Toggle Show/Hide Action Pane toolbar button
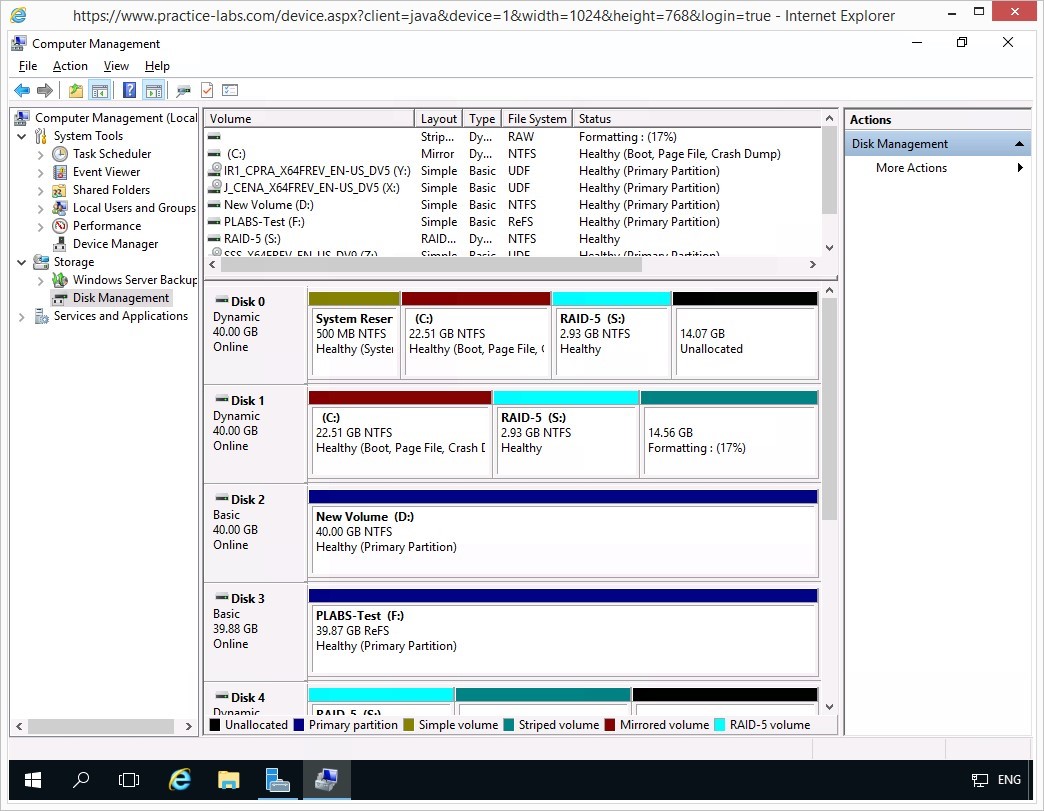The height and width of the screenshot is (811, 1044). pos(153,91)
